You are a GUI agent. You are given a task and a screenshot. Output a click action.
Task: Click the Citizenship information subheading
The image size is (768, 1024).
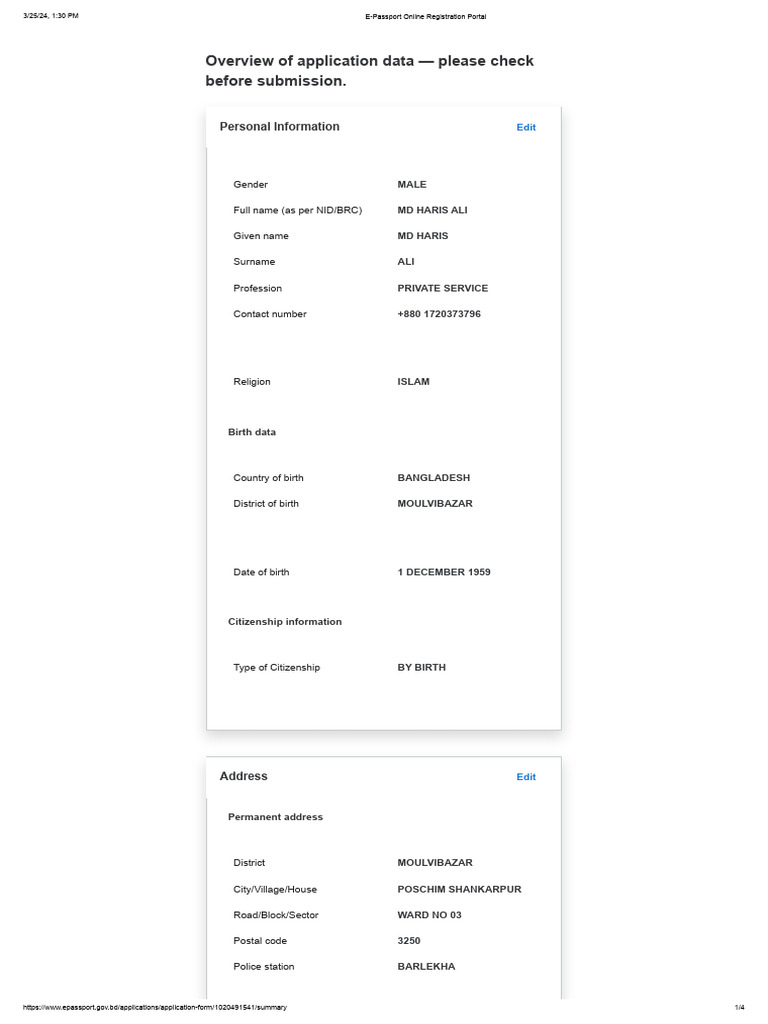tap(285, 622)
